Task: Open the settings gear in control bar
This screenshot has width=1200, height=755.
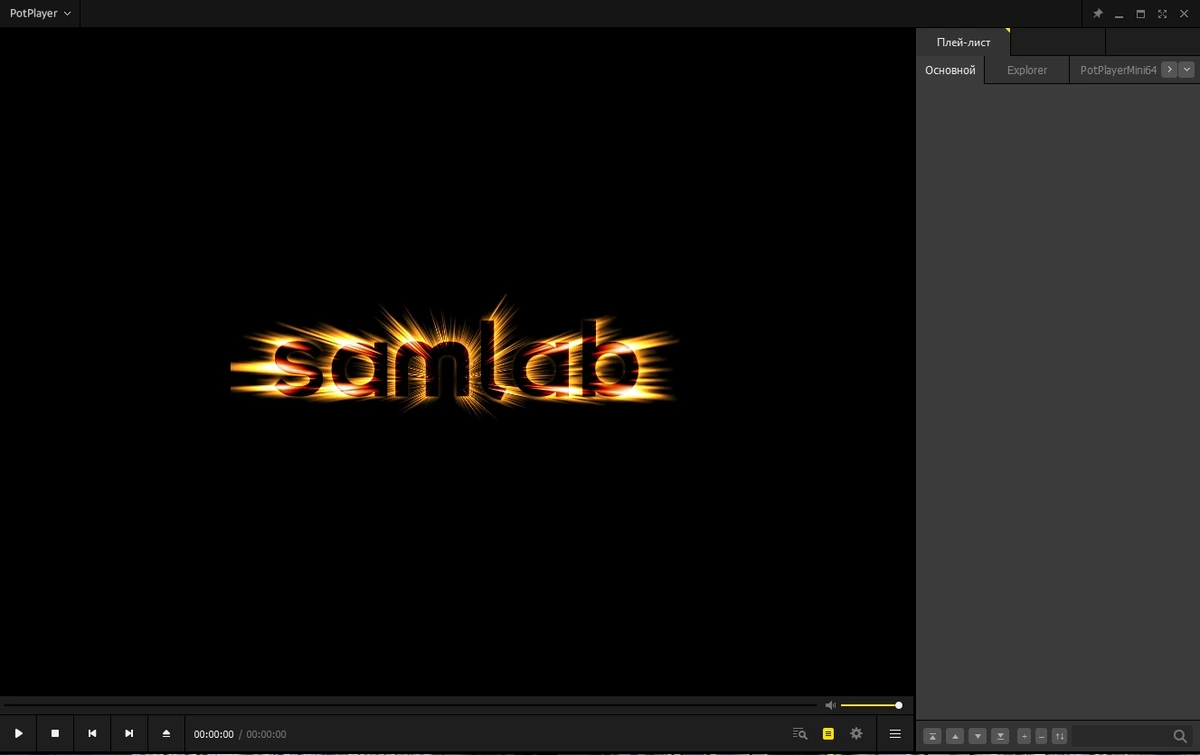Action: point(856,734)
